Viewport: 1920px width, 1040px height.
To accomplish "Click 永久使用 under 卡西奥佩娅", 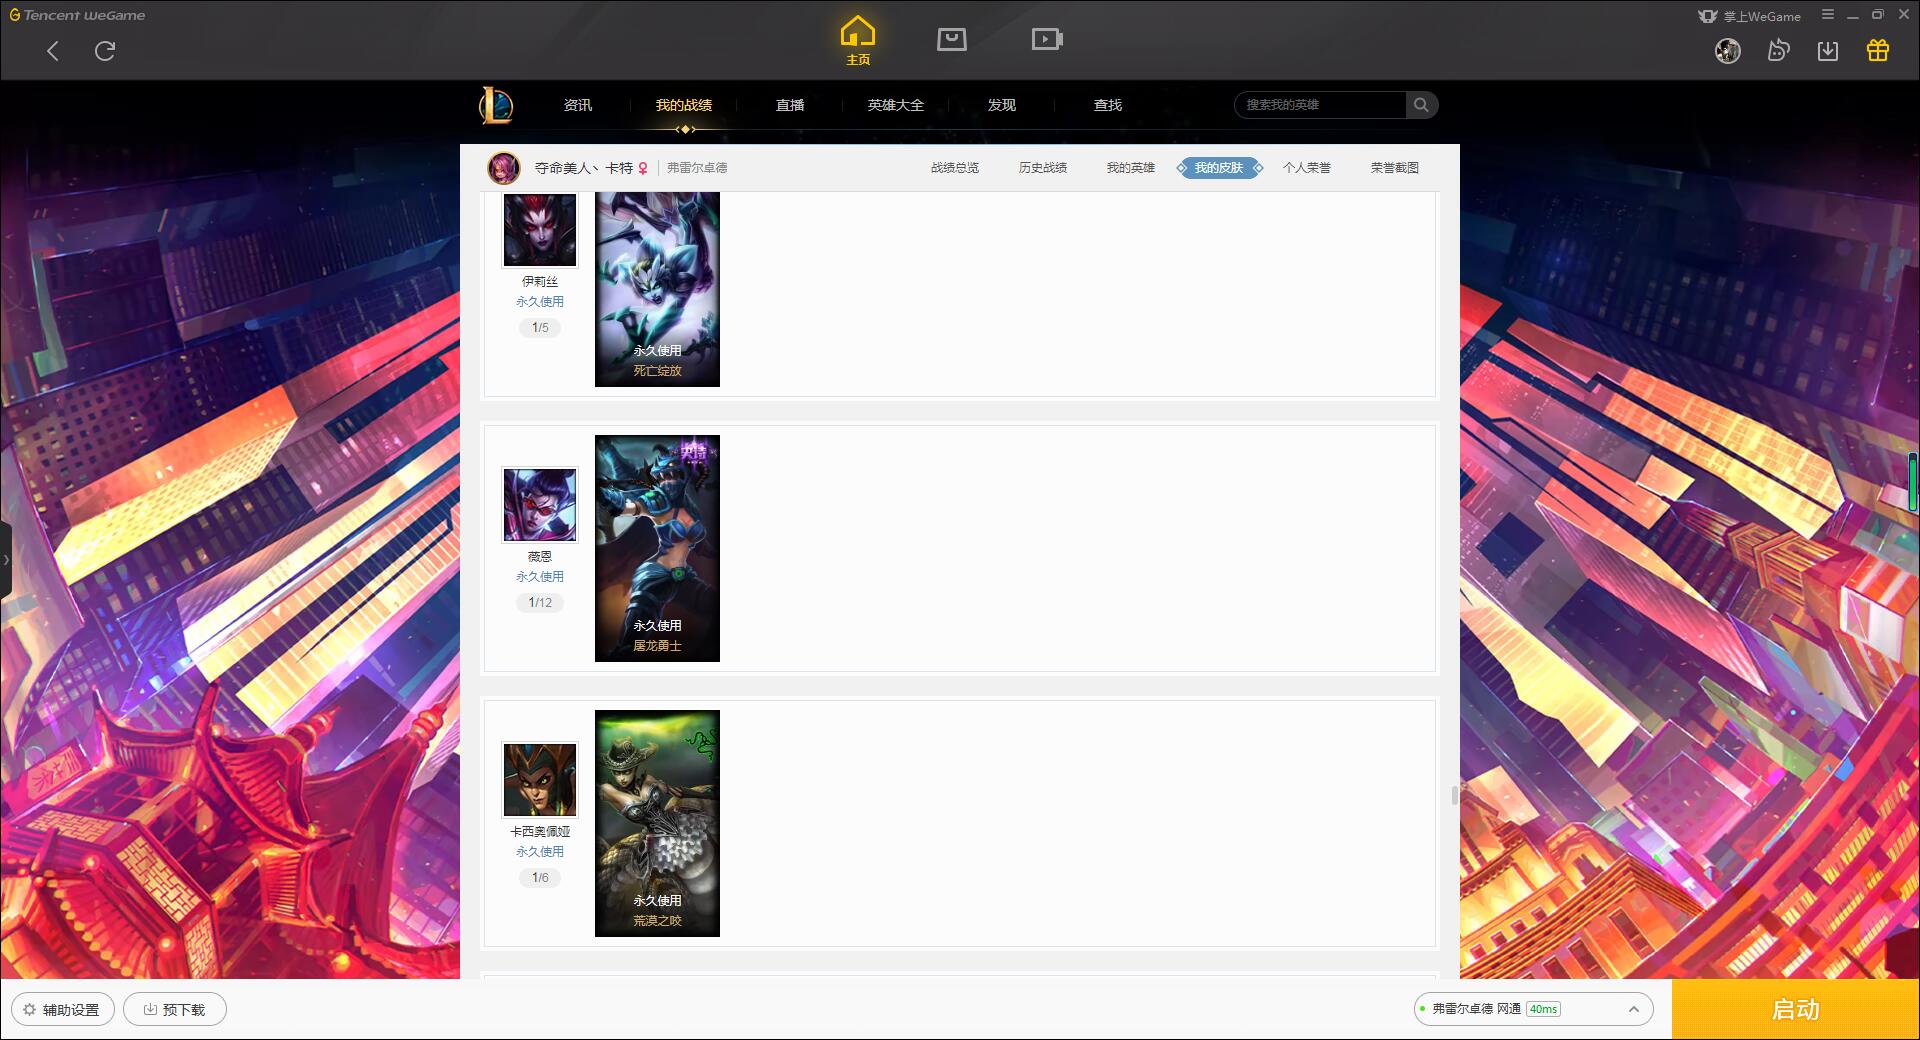I will coord(540,852).
